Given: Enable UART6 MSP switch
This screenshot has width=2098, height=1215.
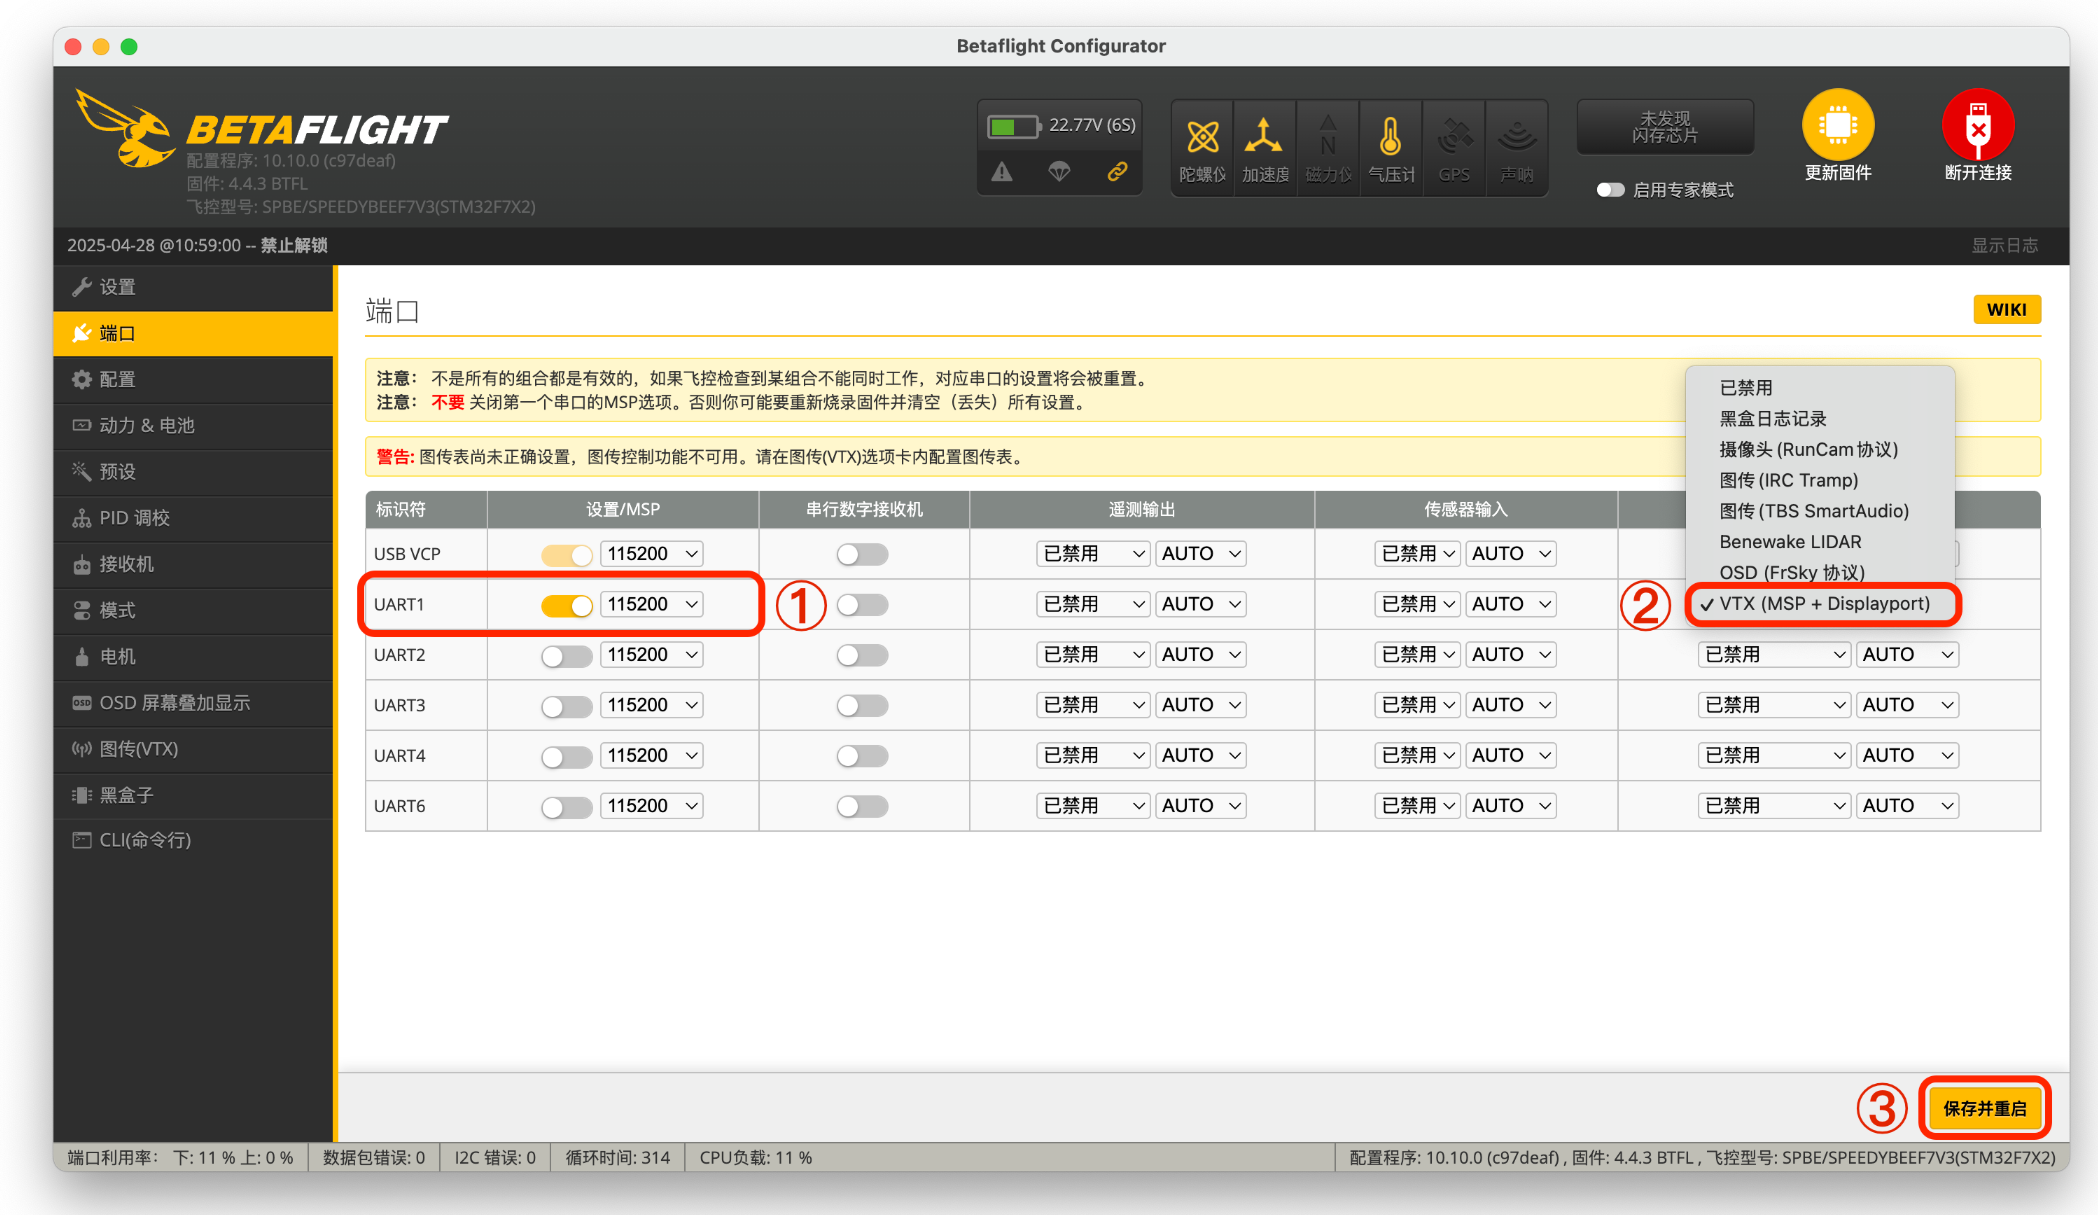Looking at the screenshot, I should point(566,806).
